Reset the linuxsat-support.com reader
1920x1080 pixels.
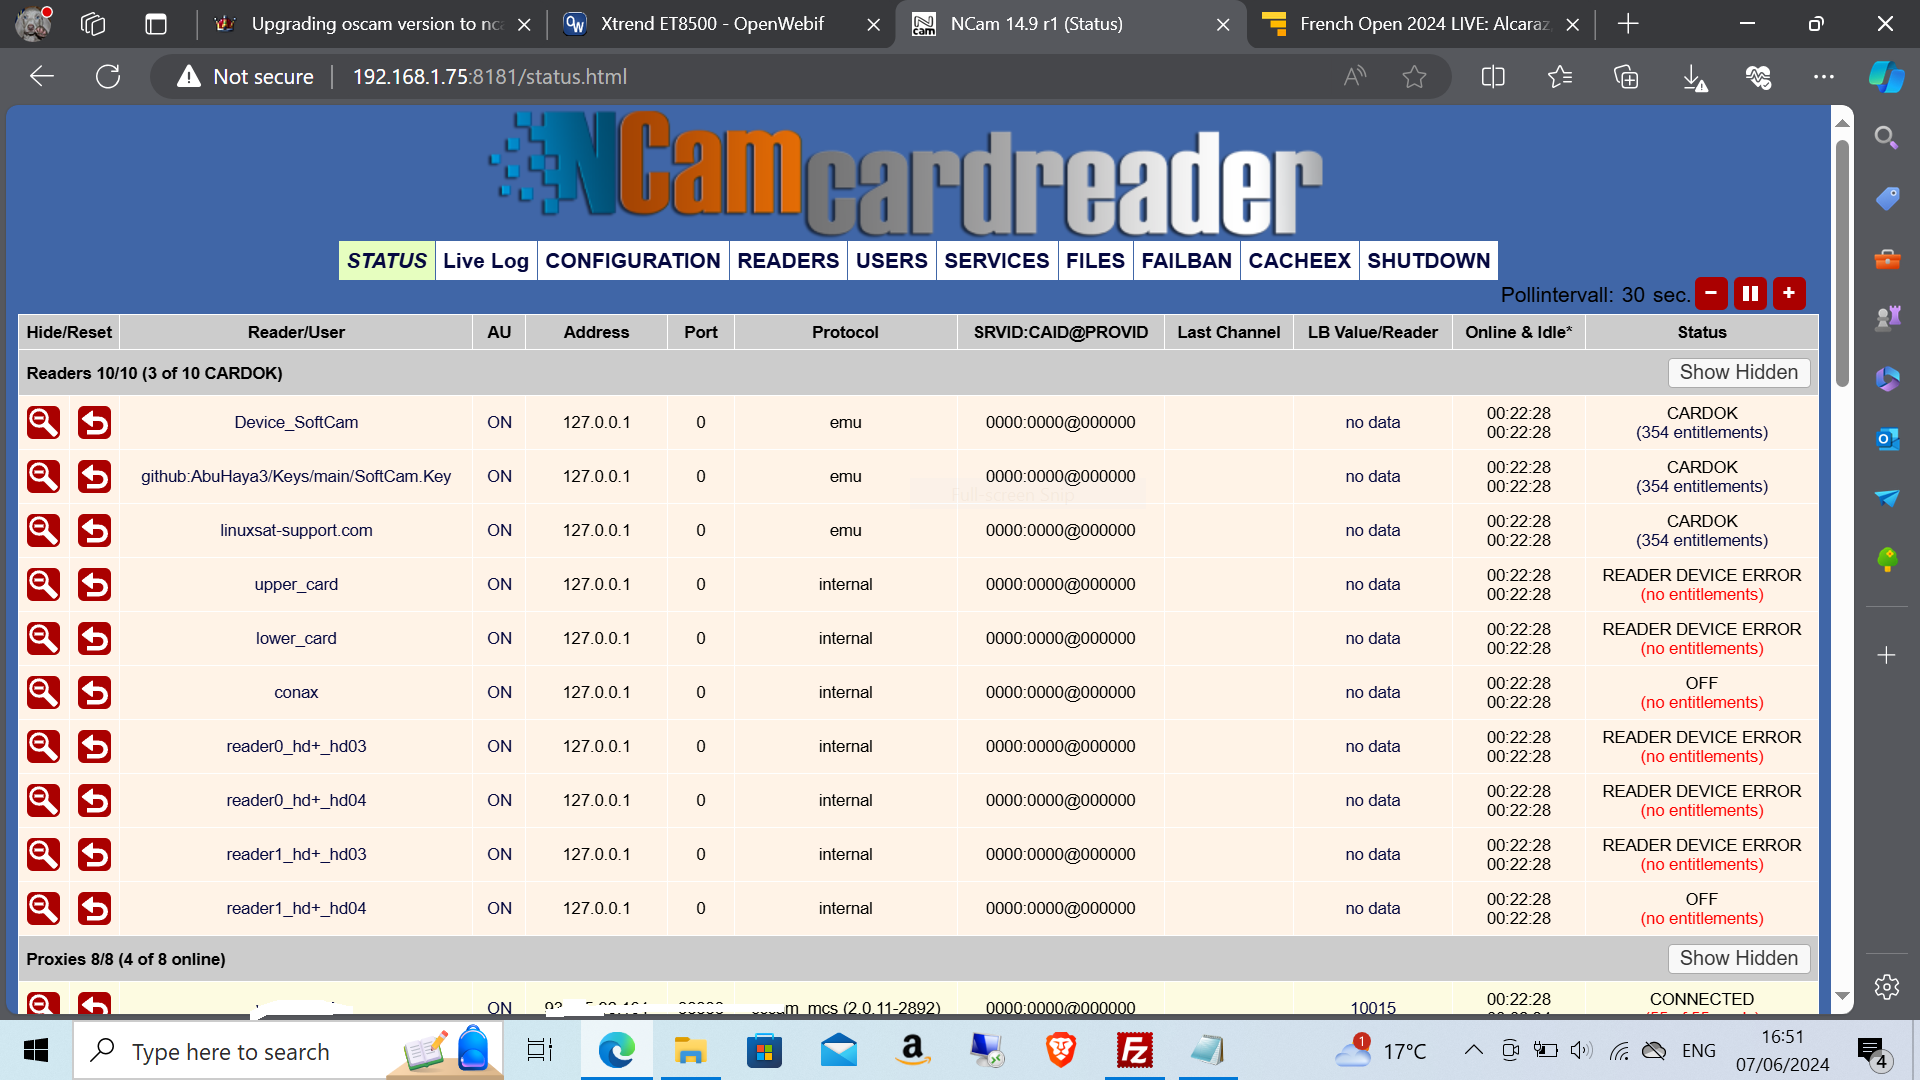95,531
